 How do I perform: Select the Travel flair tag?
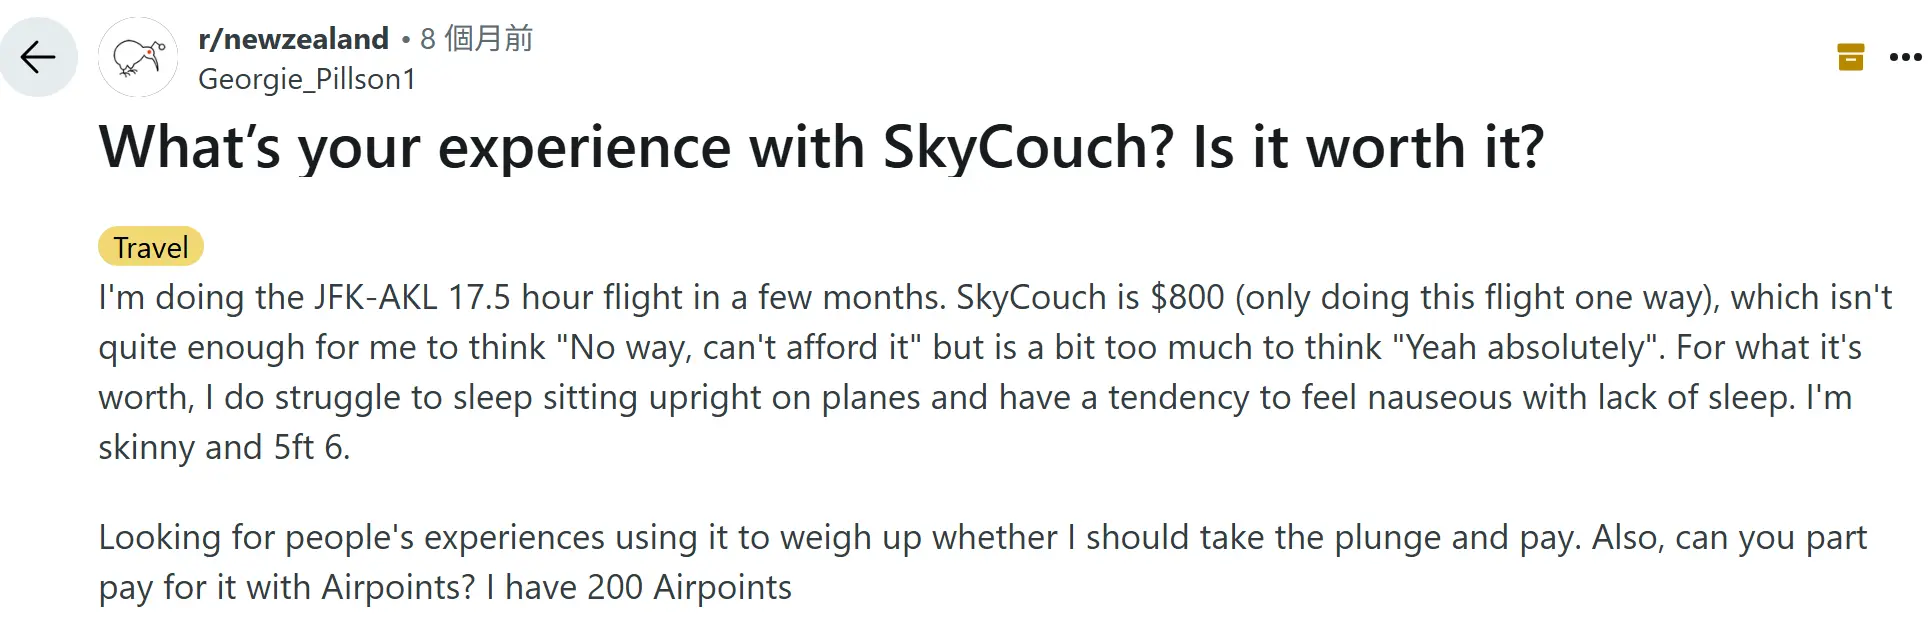click(151, 247)
